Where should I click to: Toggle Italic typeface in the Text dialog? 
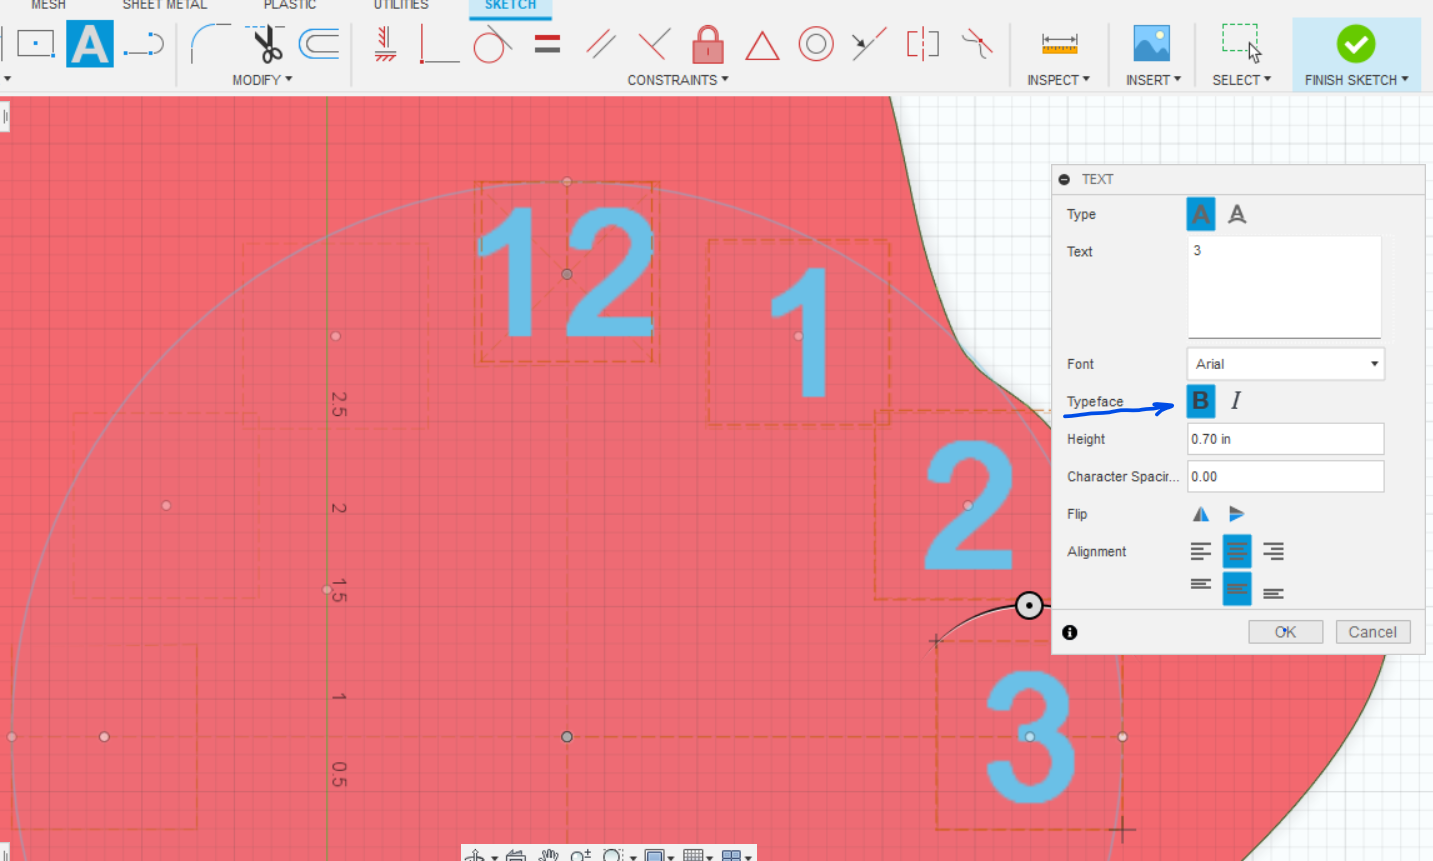[1235, 400]
